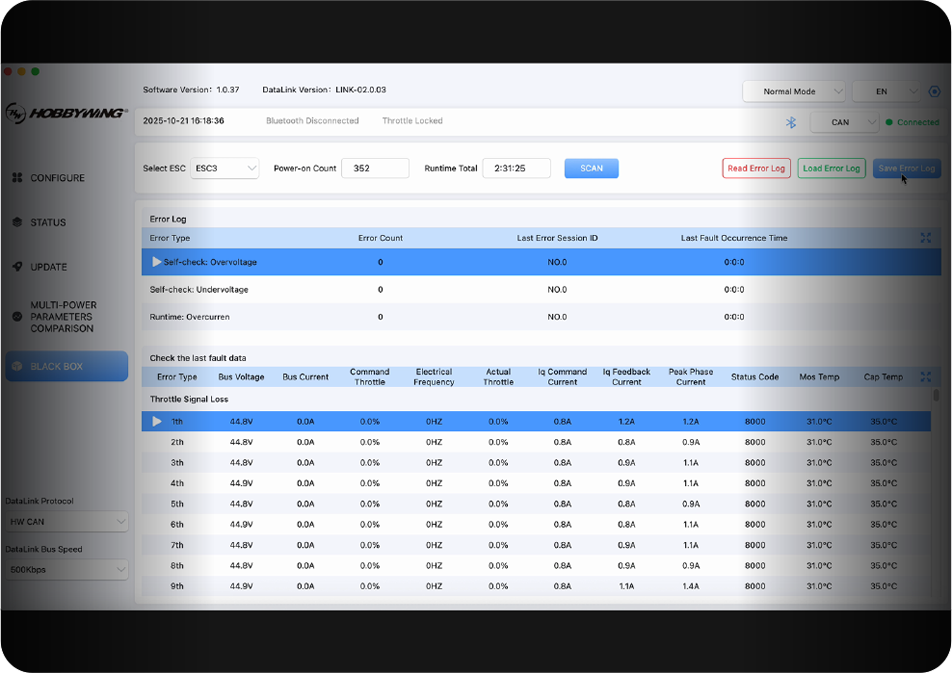Screen dimensions: 952x674
Task: Click the UPDATE rocket icon in sidebar
Action: pos(17,267)
